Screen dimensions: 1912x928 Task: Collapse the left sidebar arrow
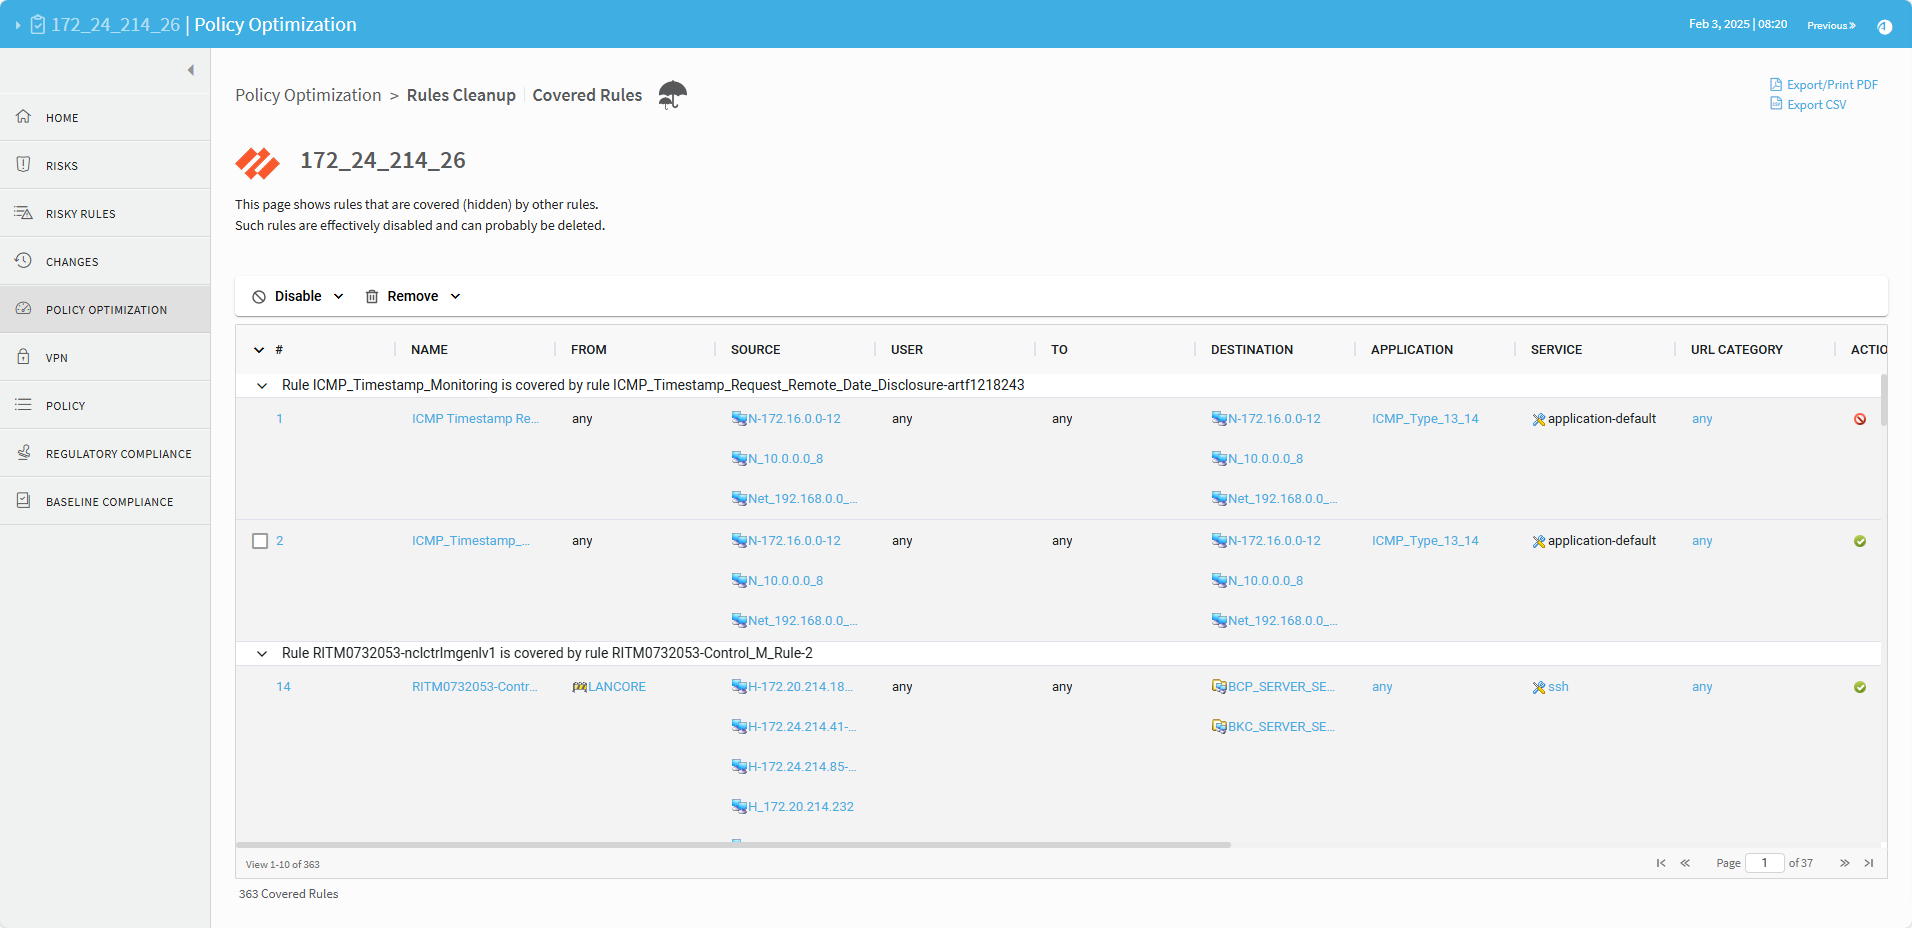190,70
